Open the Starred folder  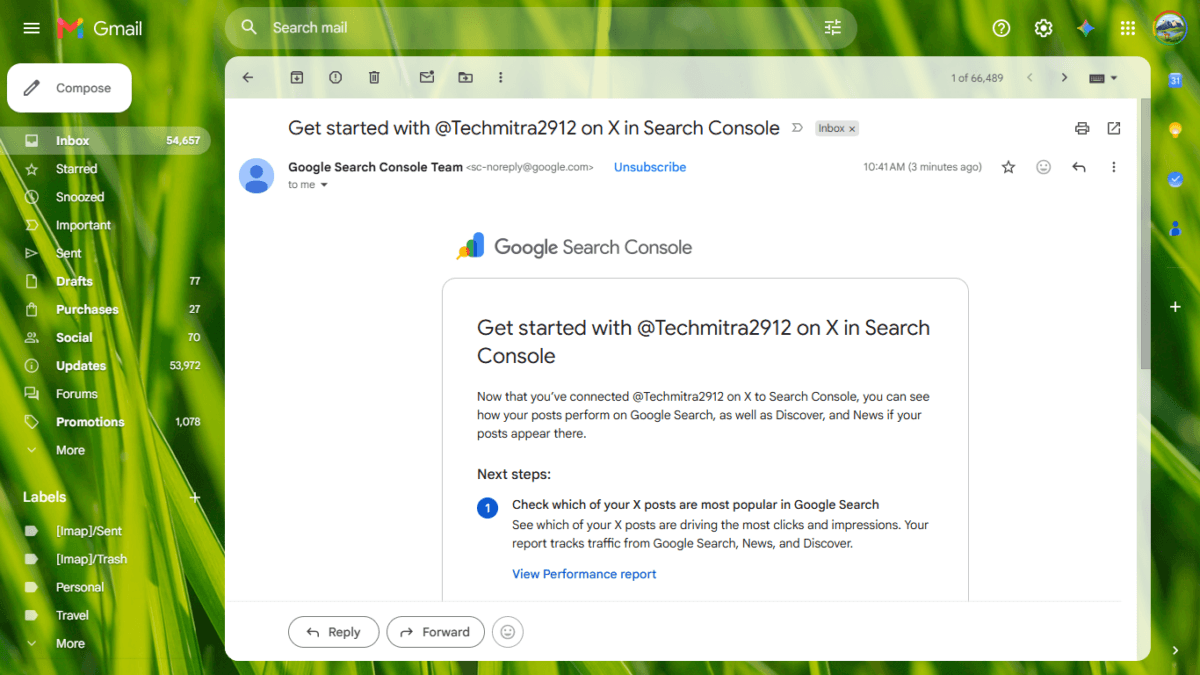[105, 169]
